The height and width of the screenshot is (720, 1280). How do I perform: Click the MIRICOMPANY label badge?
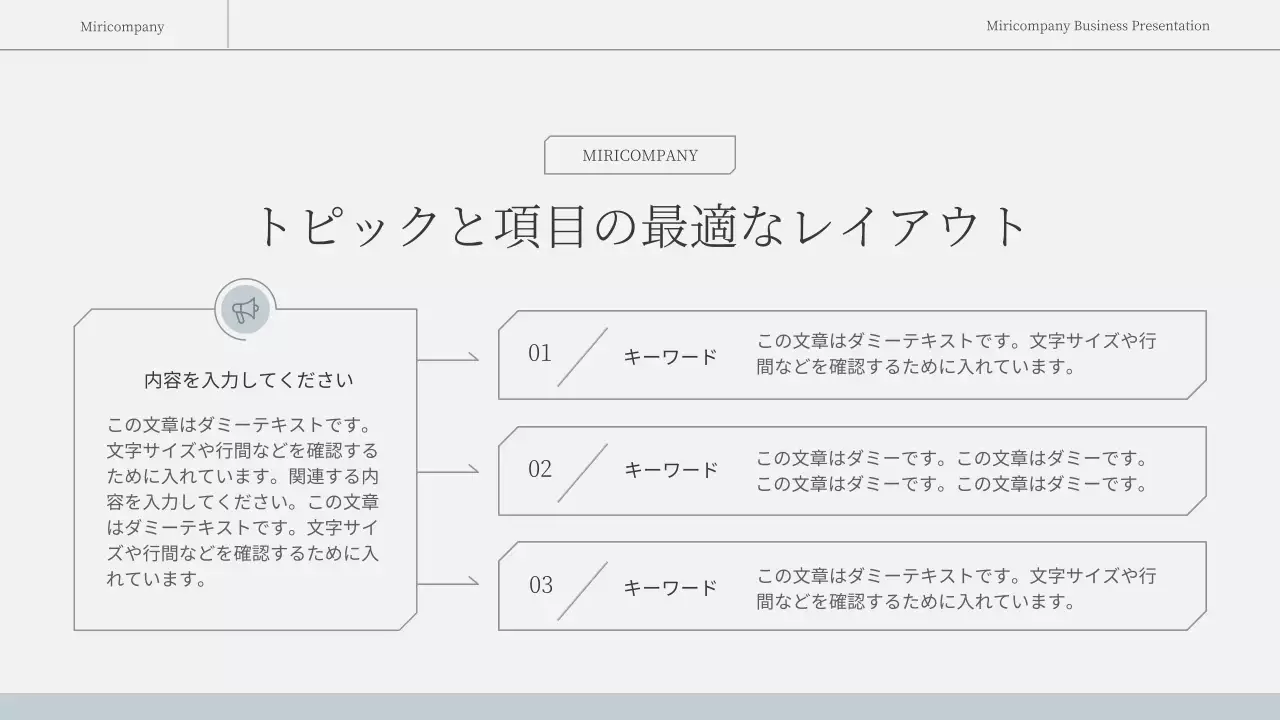tap(639, 155)
